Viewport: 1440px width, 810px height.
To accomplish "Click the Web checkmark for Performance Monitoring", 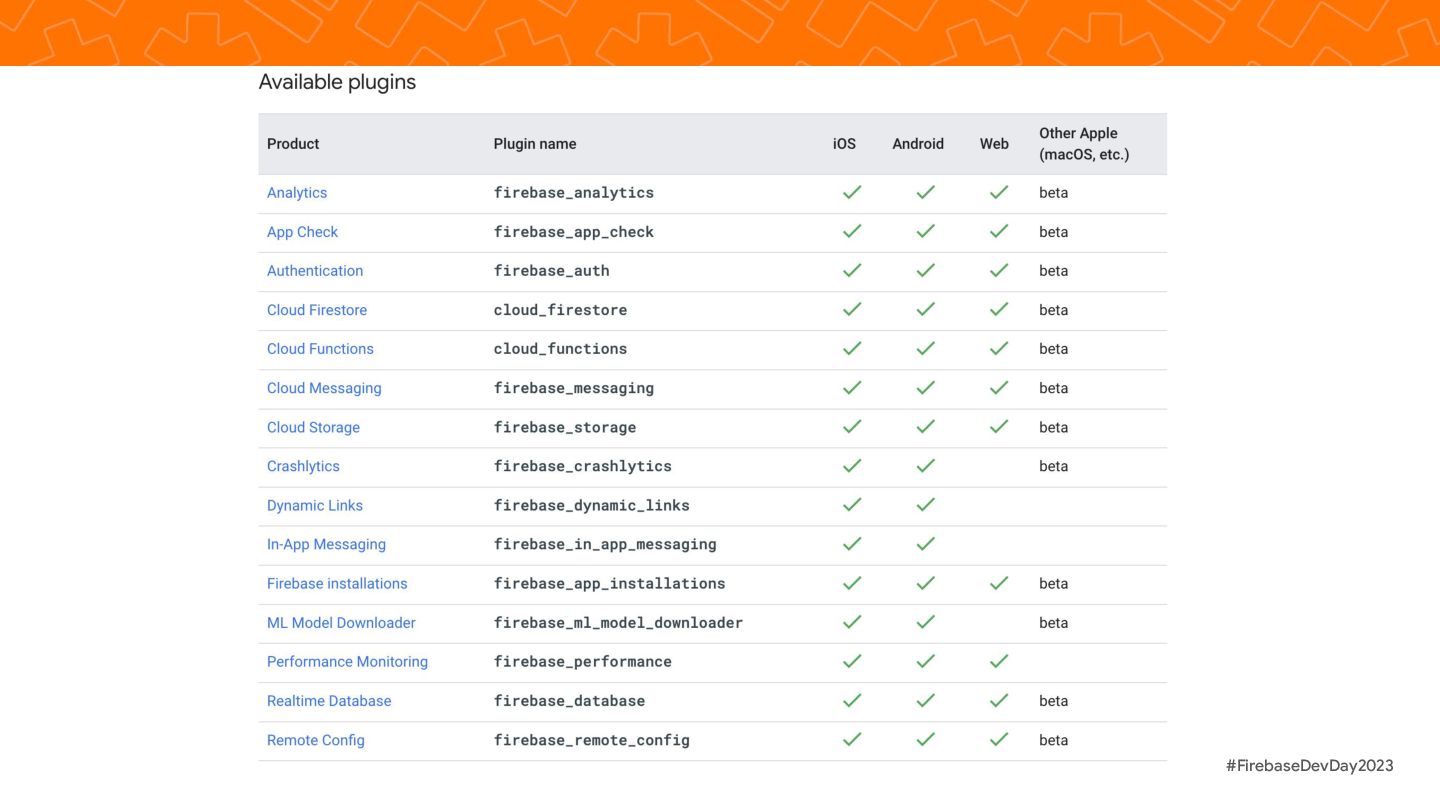I will coord(999,660).
